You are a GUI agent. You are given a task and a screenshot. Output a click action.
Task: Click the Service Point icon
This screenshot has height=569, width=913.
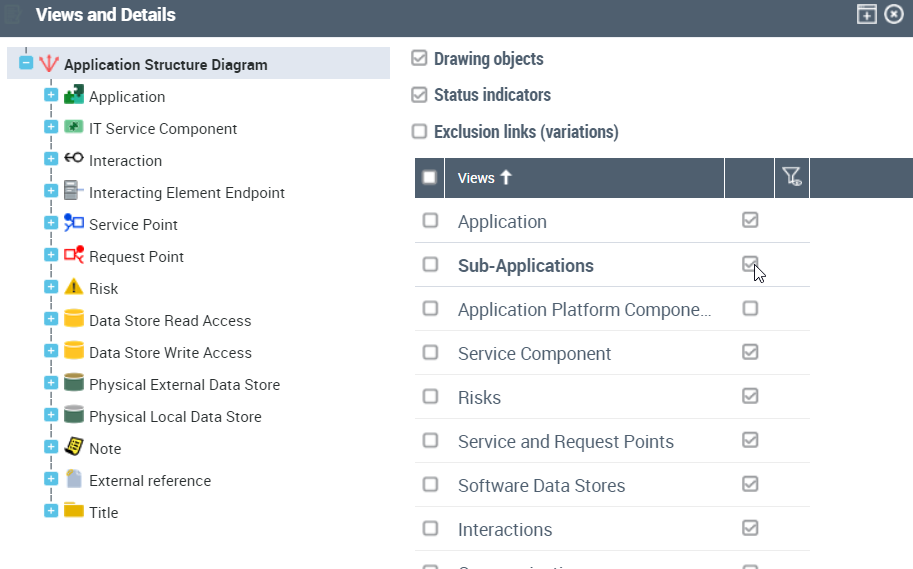[74, 224]
